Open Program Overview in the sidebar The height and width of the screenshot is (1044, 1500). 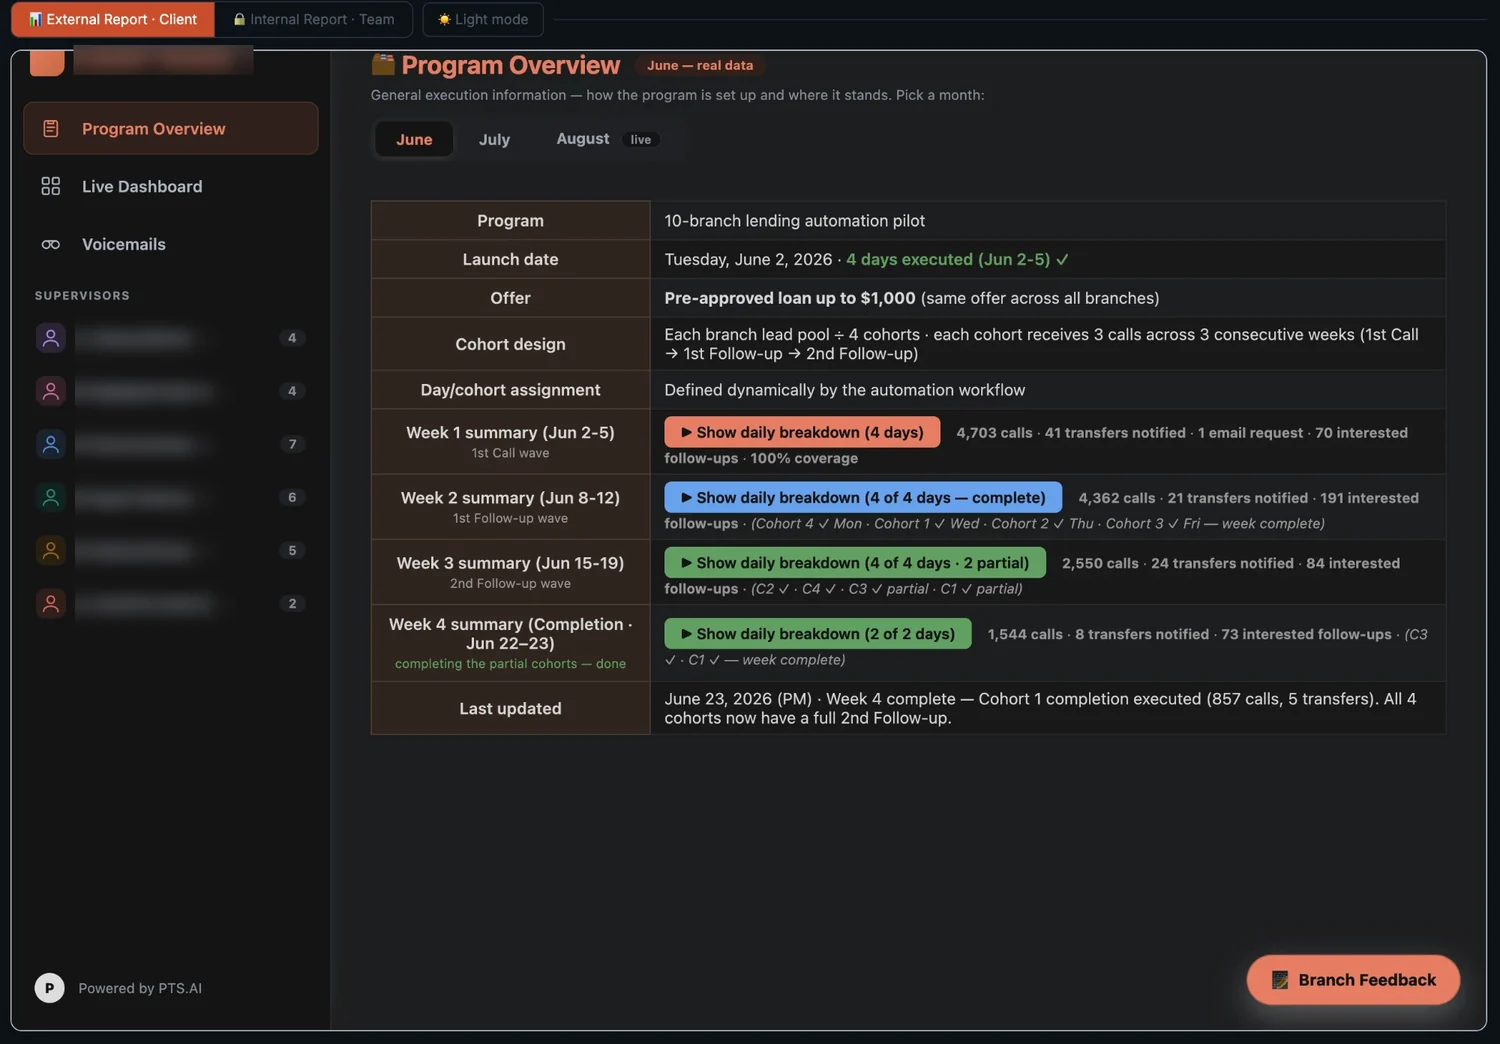coord(171,128)
